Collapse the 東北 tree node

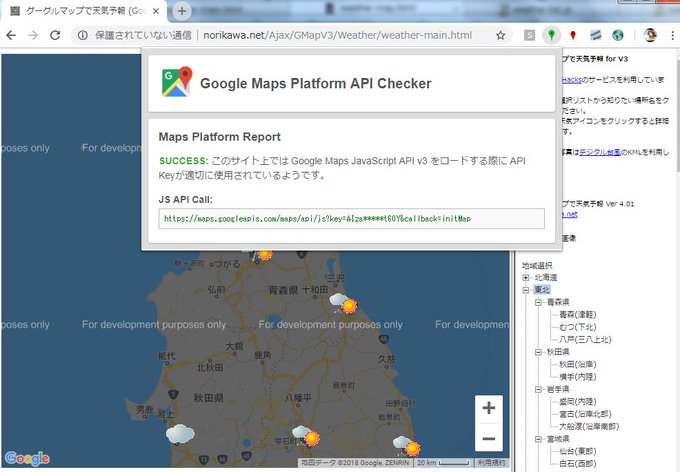coord(526,290)
